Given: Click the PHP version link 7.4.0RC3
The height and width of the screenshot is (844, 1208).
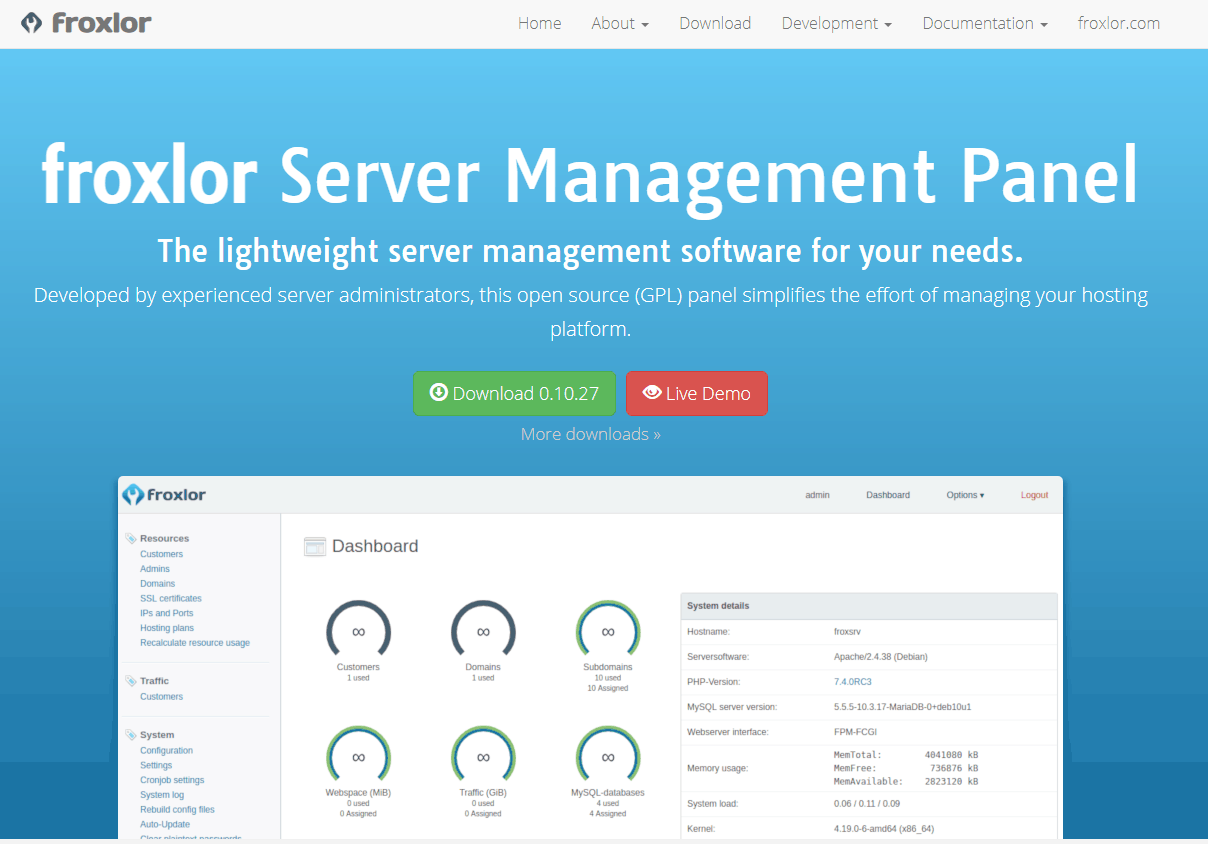Looking at the screenshot, I should pyautogui.click(x=852, y=682).
